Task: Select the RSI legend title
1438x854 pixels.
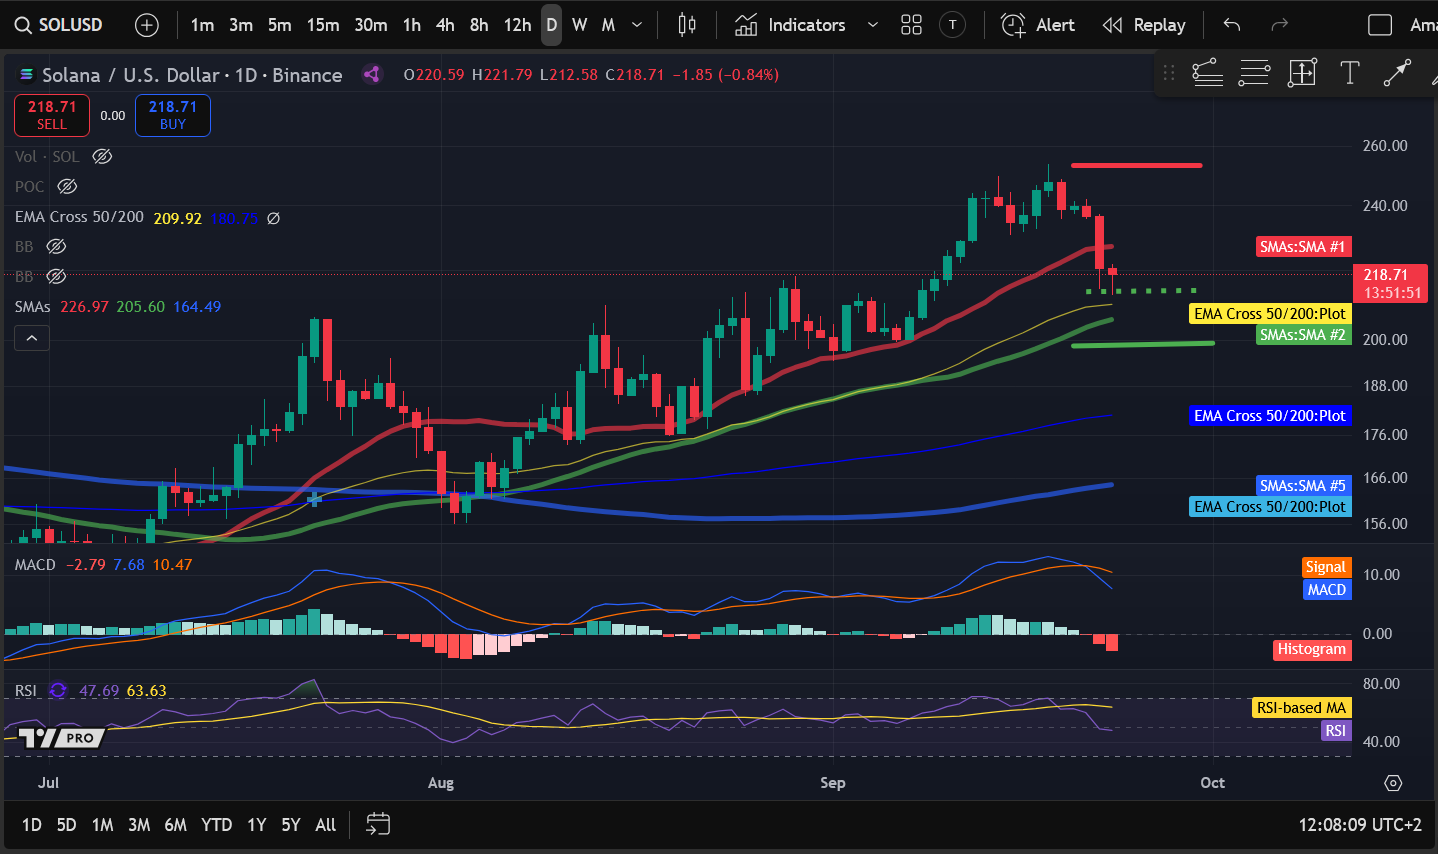Action: point(26,690)
